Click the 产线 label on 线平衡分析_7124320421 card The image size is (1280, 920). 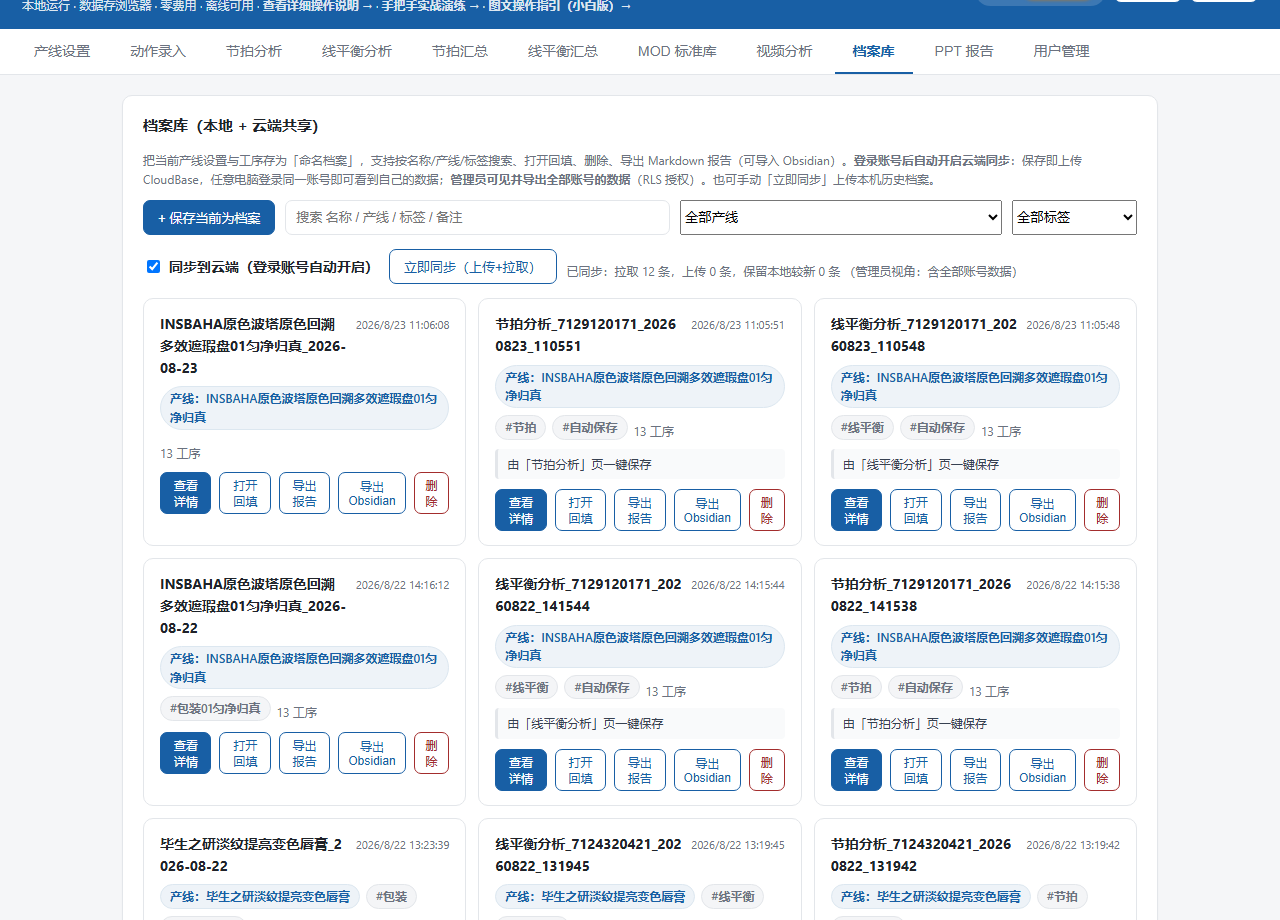(x=594, y=897)
